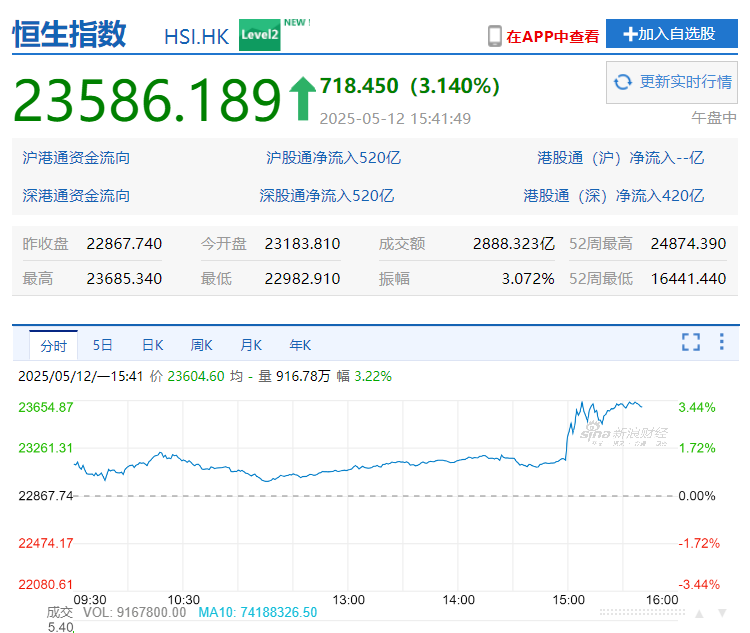Click the mobile phone icon
750x633 pixels.
[494, 36]
